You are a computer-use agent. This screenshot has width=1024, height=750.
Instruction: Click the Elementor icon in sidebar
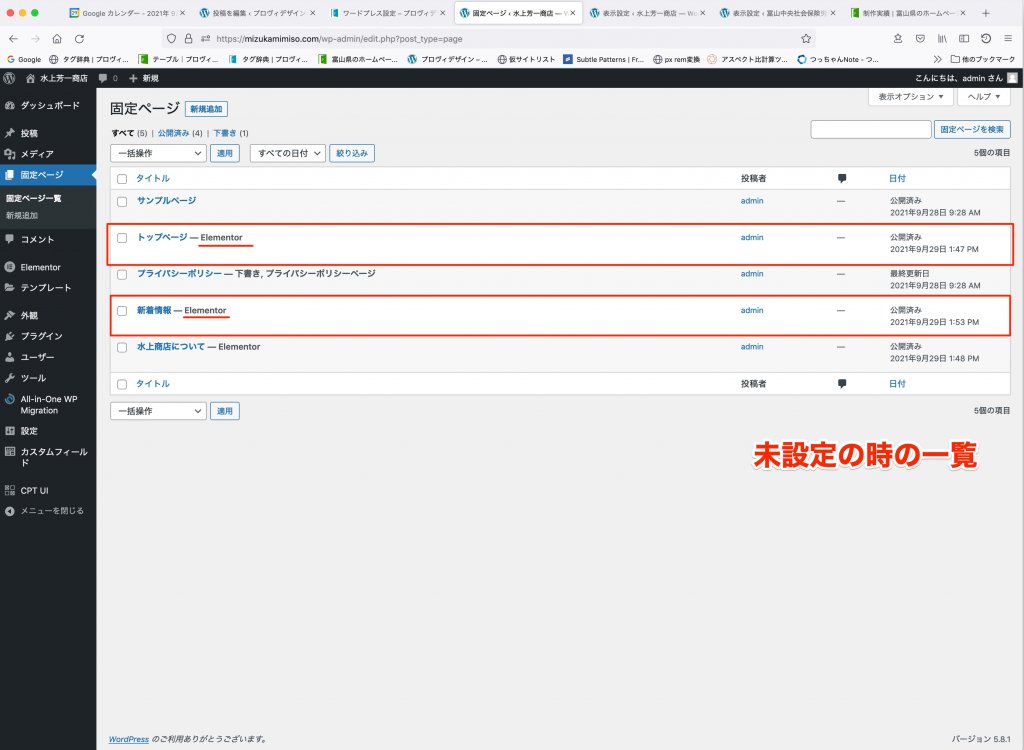point(10,267)
